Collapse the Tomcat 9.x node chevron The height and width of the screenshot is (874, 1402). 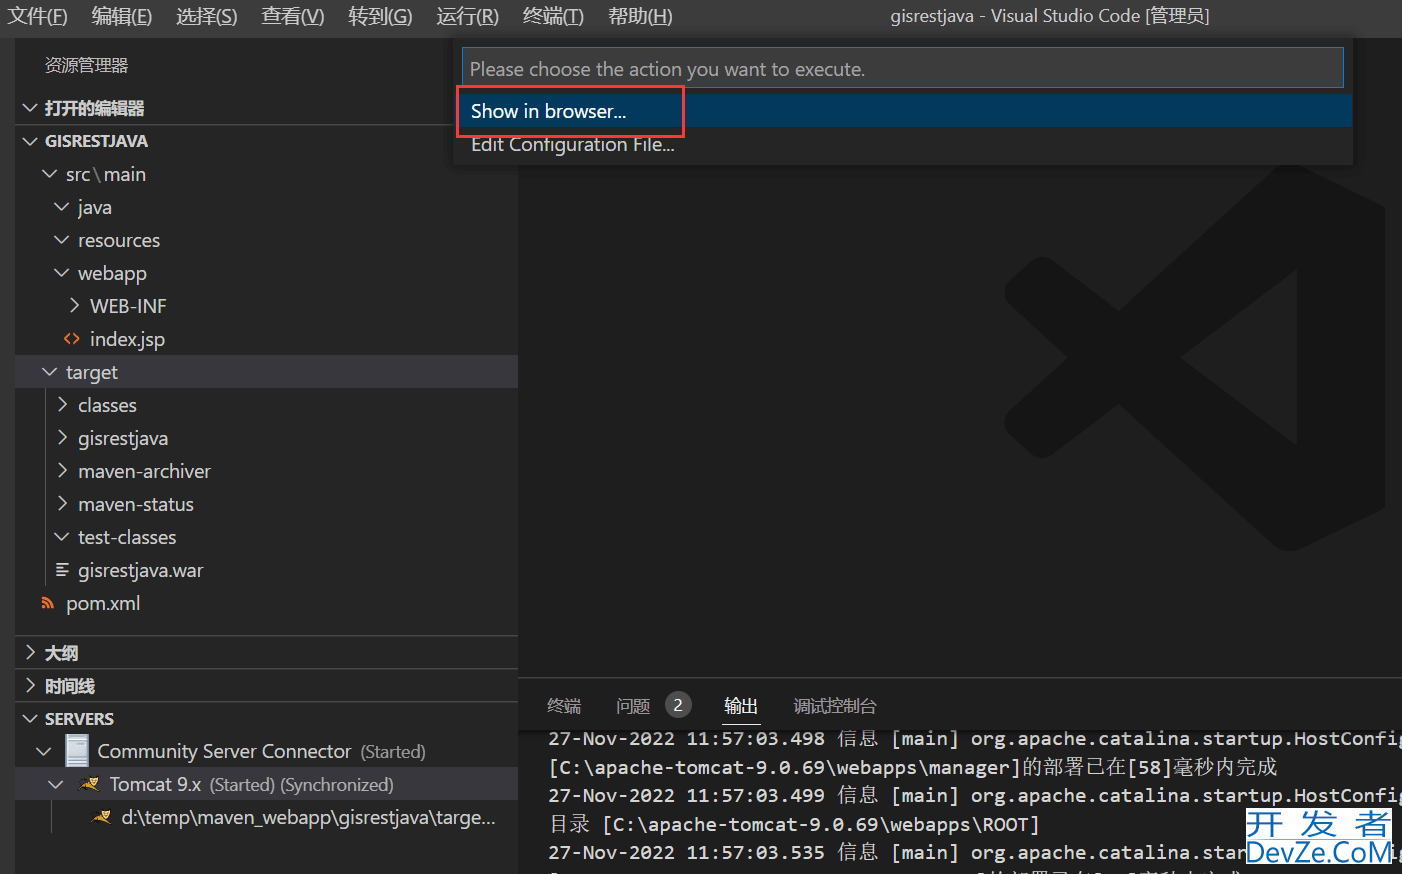(56, 785)
